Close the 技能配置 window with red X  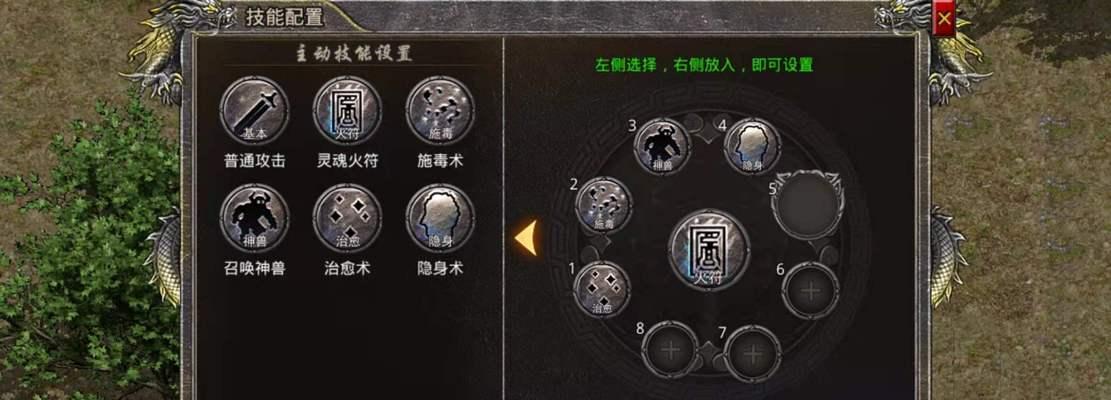point(944,19)
